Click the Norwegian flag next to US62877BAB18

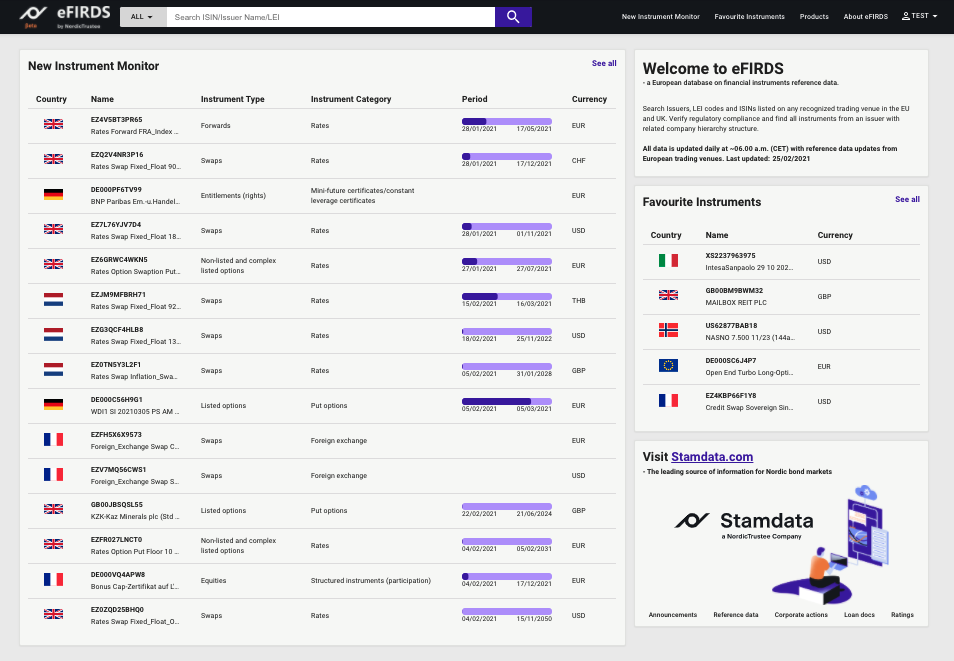pyautogui.click(x=668, y=330)
